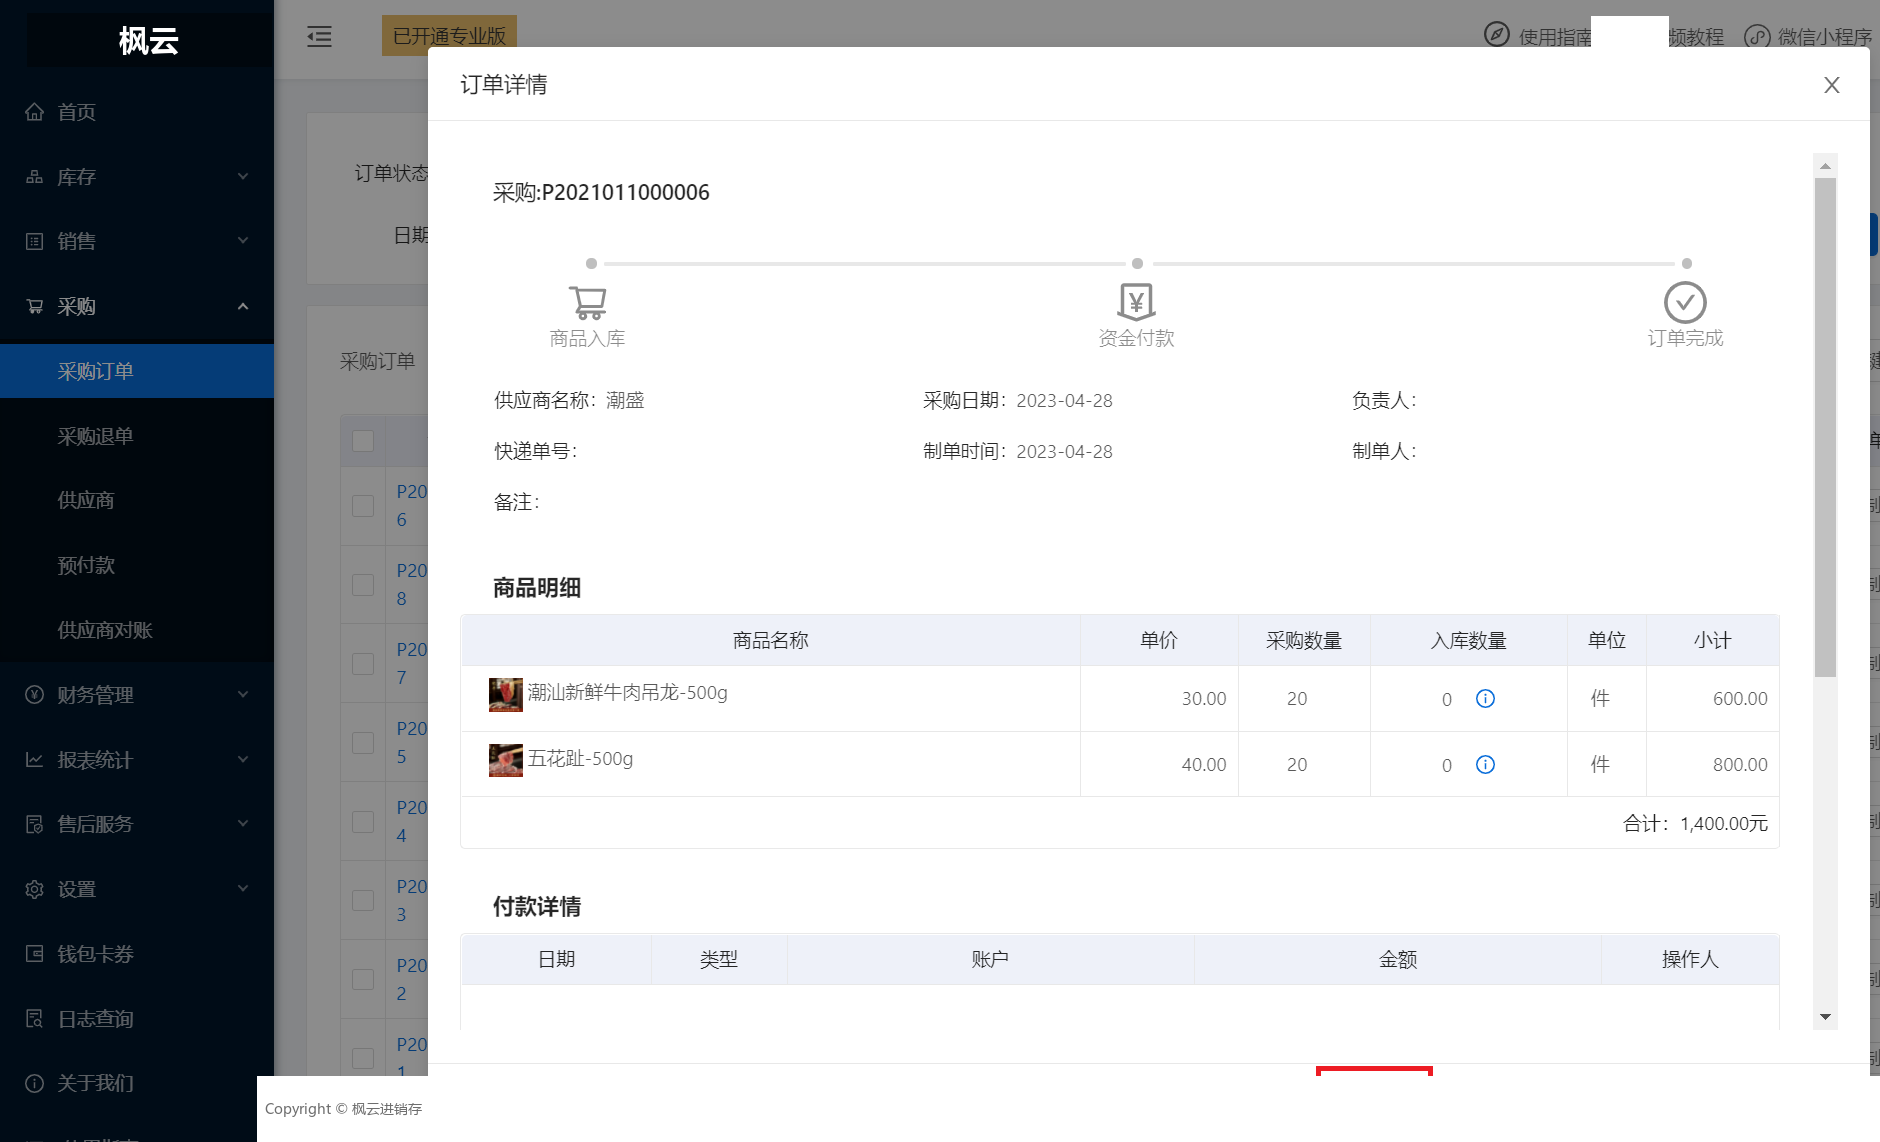Expand the 售后服务 menu arrow
Viewport: 1880px width, 1142px height.
[x=243, y=824]
